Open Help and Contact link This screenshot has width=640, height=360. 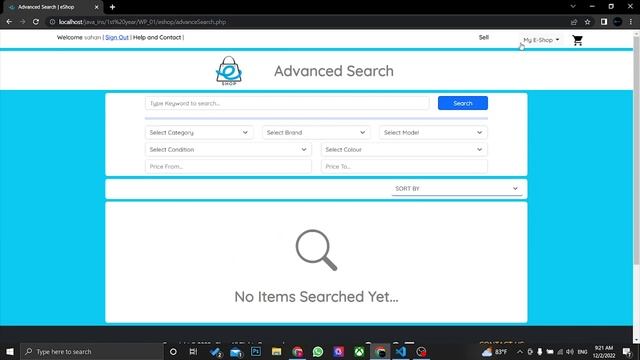[x=157, y=37]
